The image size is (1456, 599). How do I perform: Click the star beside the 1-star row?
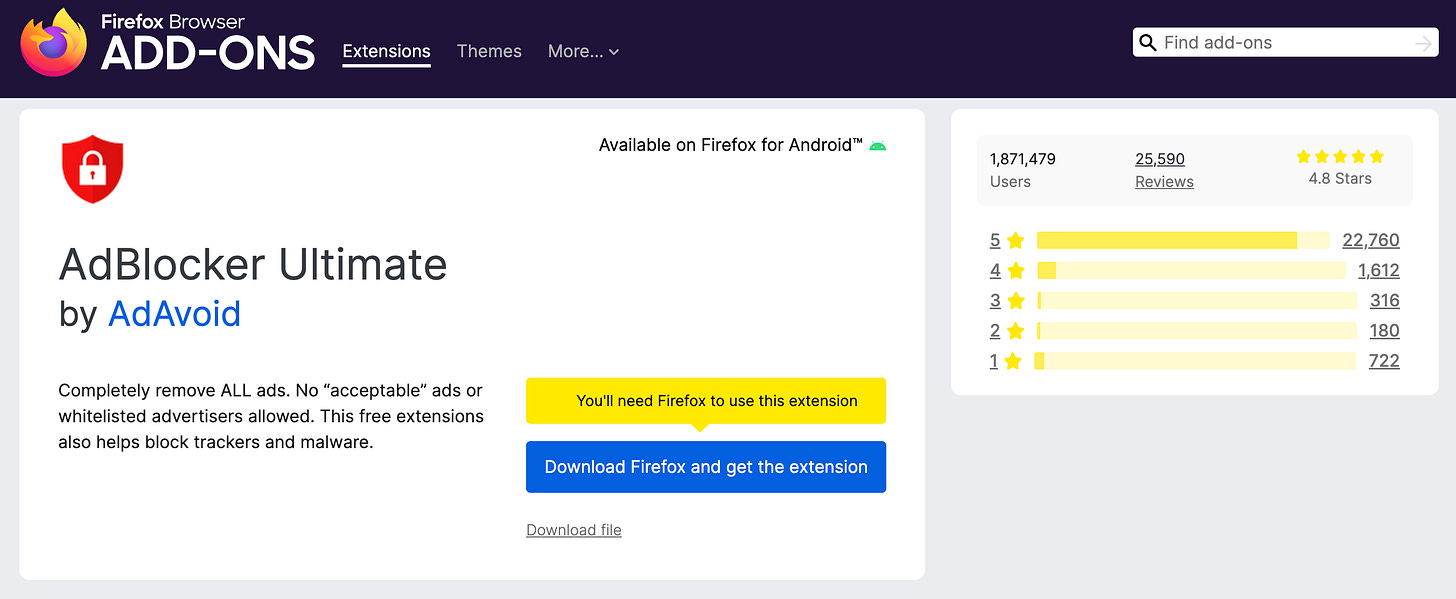tap(1015, 361)
